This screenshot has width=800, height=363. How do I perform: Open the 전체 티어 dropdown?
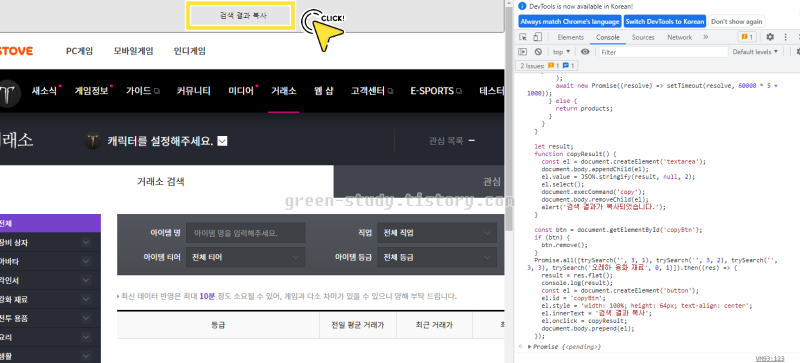click(x=245, y=257)
